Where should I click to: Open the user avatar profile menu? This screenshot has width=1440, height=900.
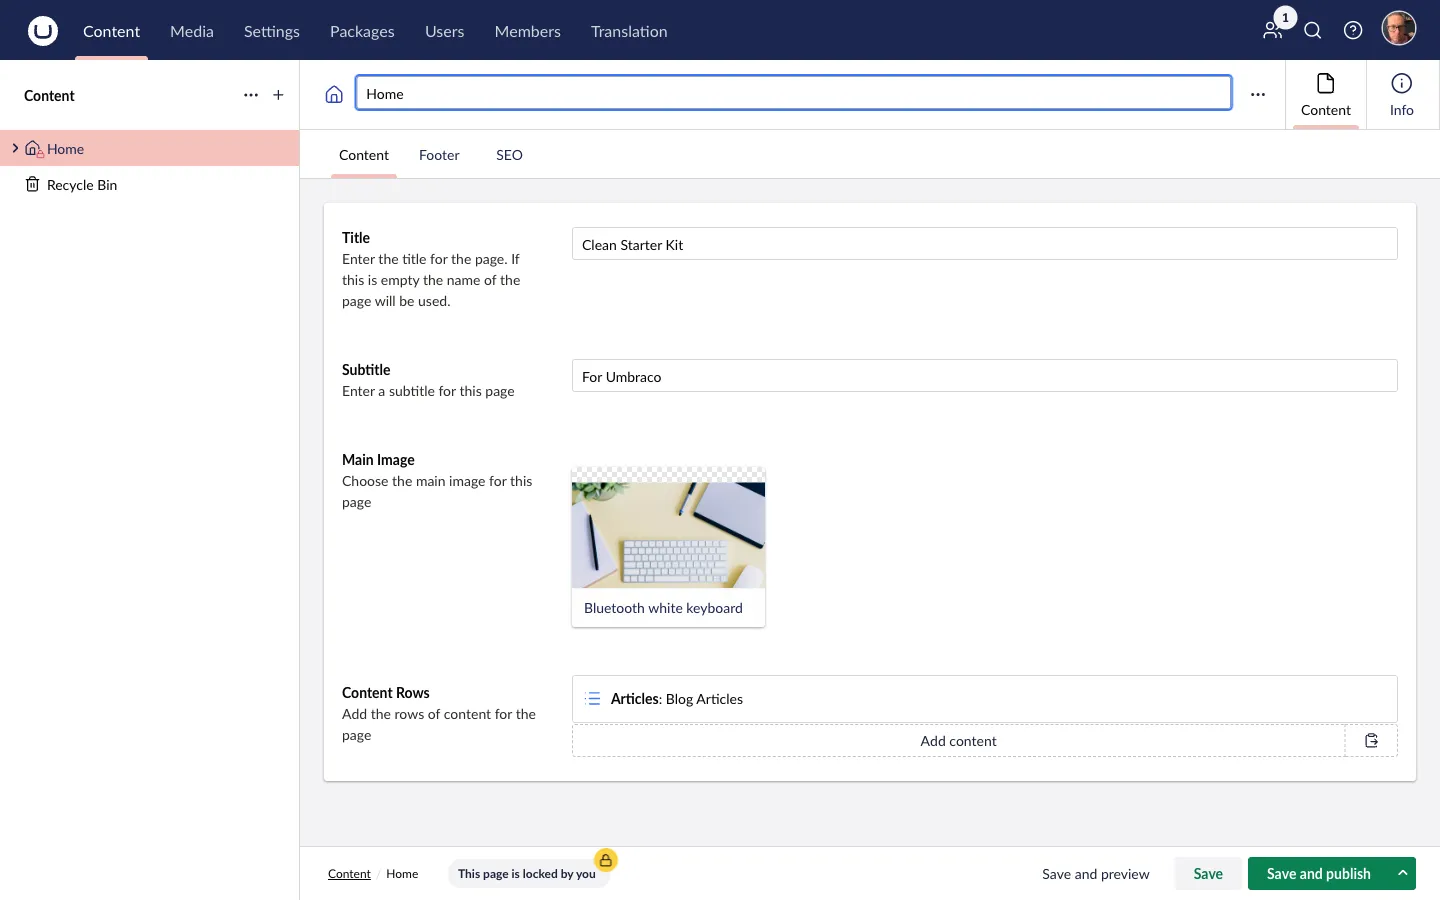point(1398,29)
